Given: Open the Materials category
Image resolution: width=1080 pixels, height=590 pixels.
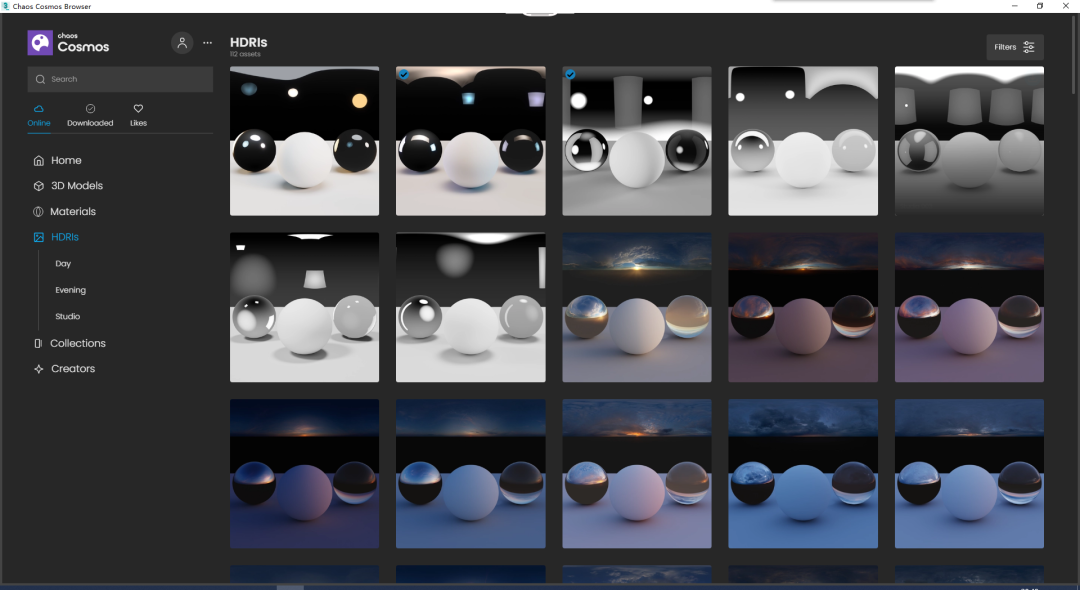Looking at the screenshot, I should pyautogui.click(x=73, y=212).
